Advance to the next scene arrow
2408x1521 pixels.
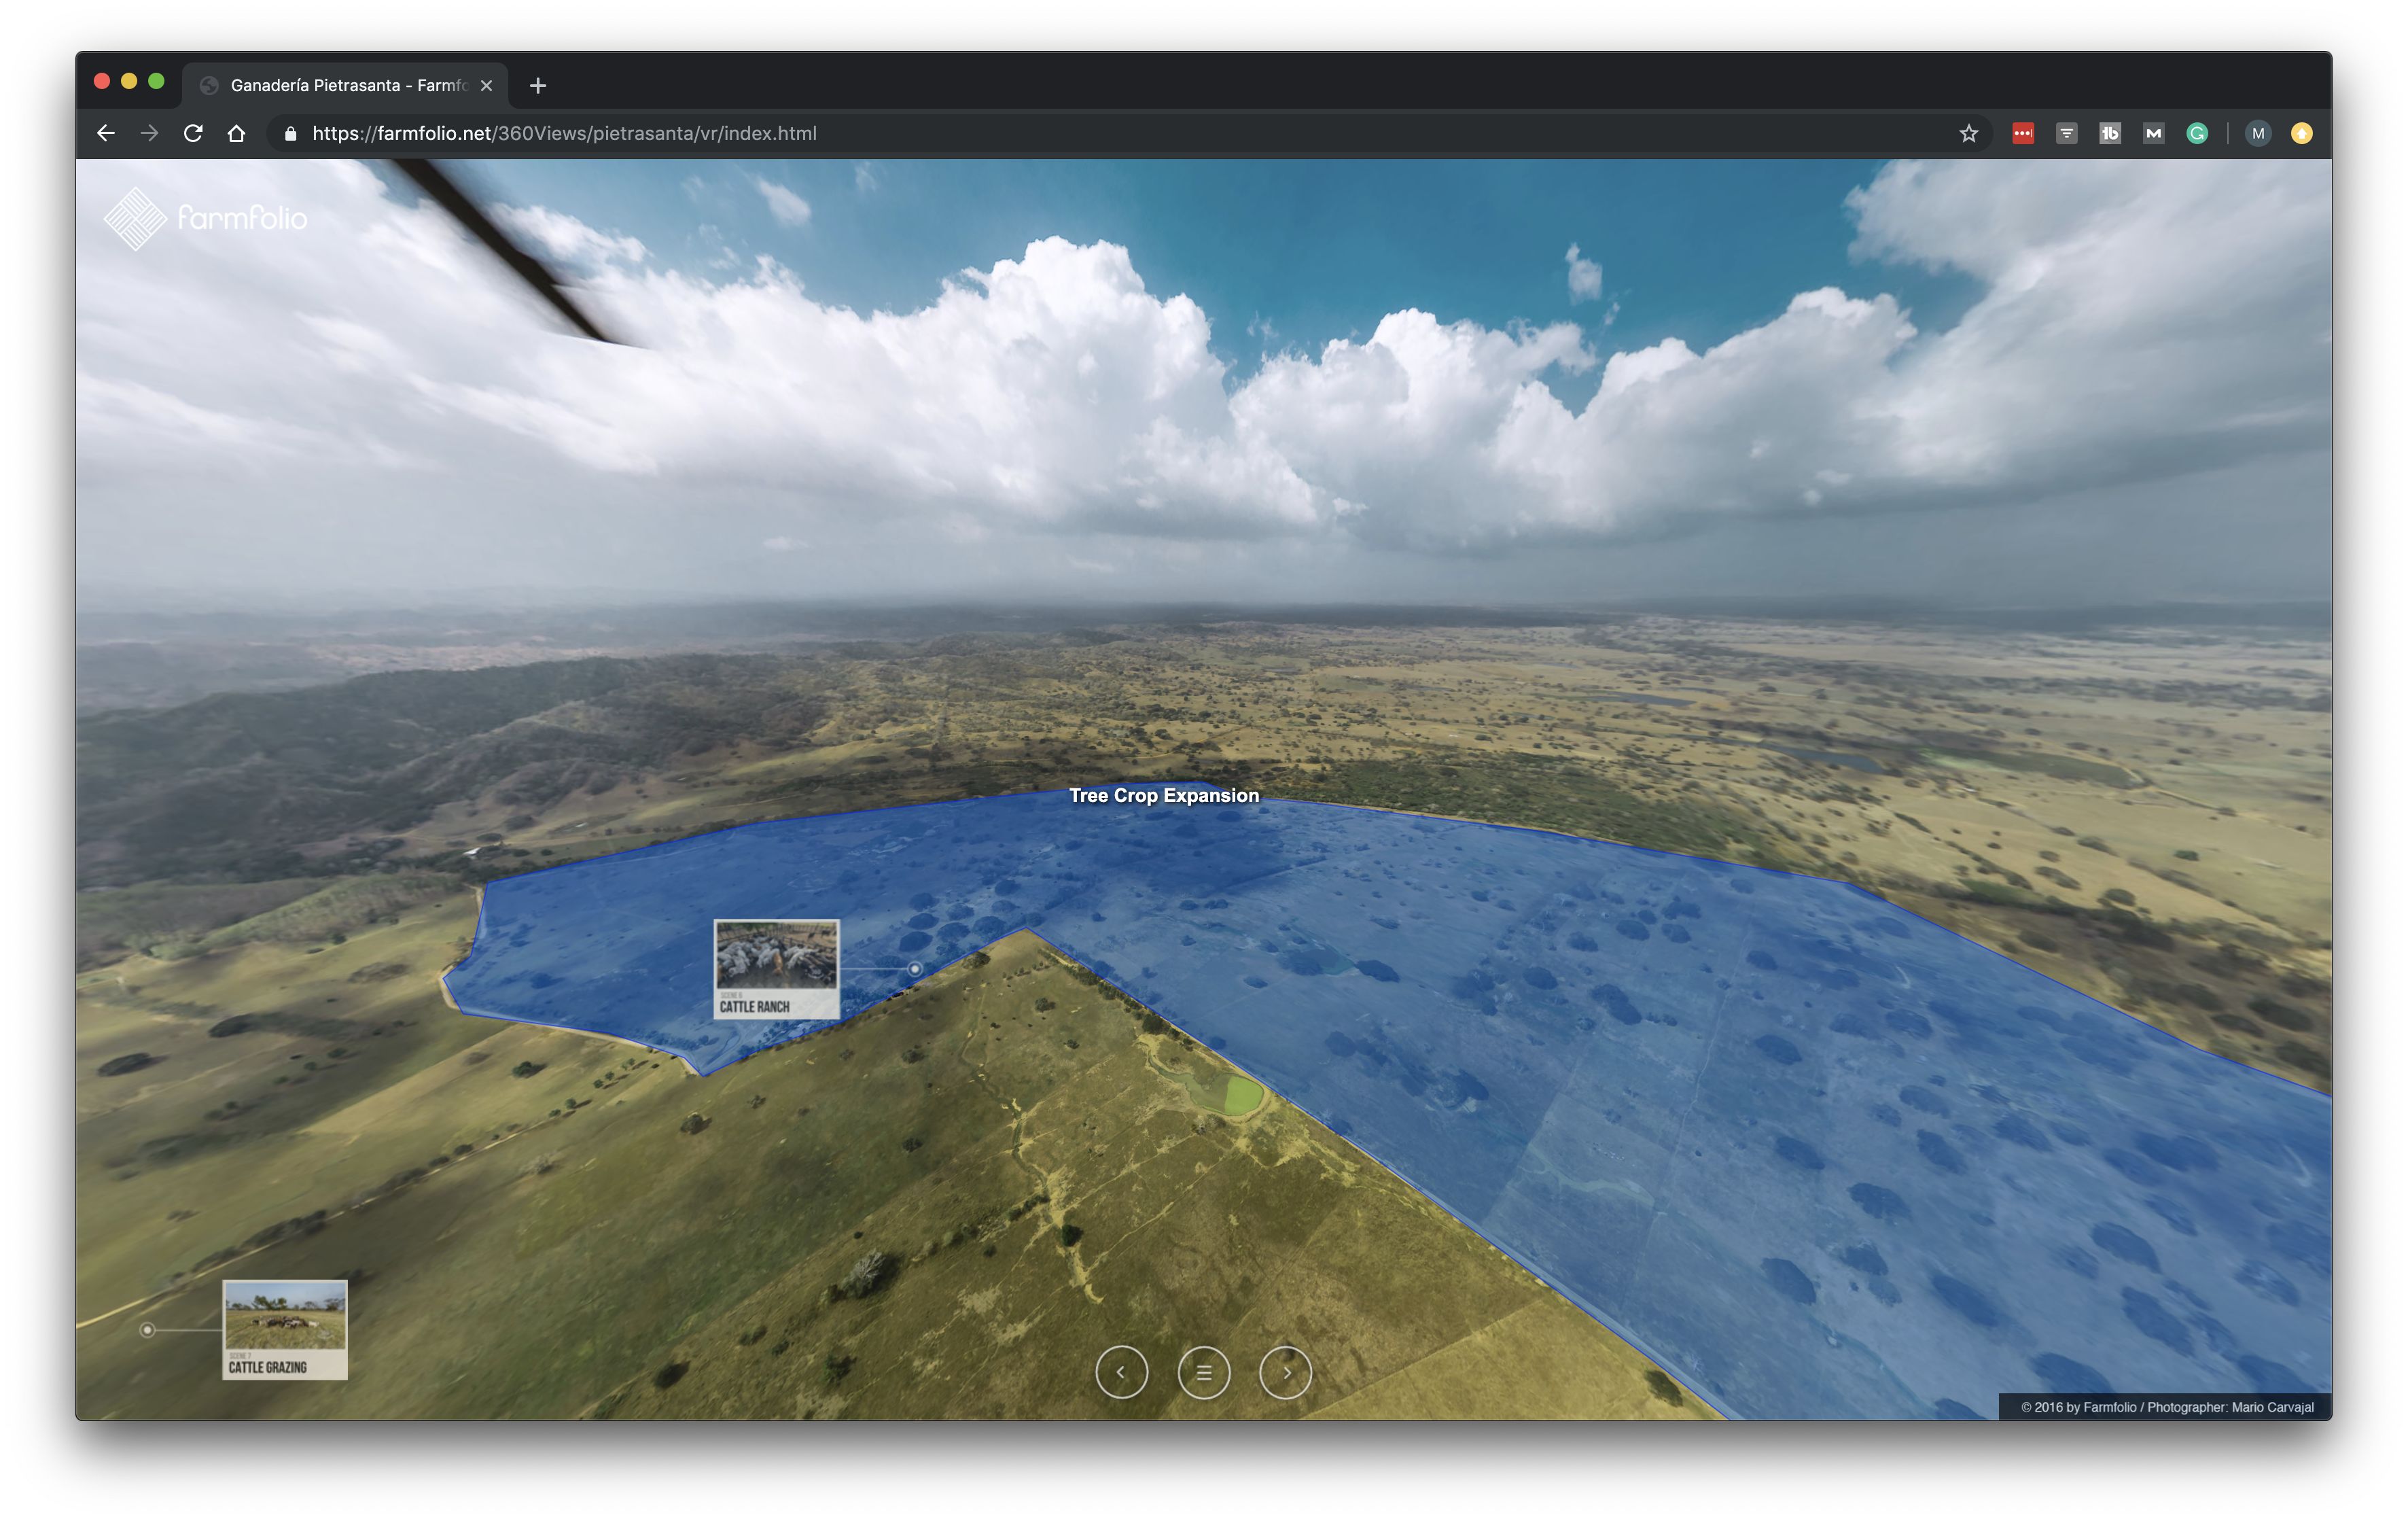[1285, 1372]
